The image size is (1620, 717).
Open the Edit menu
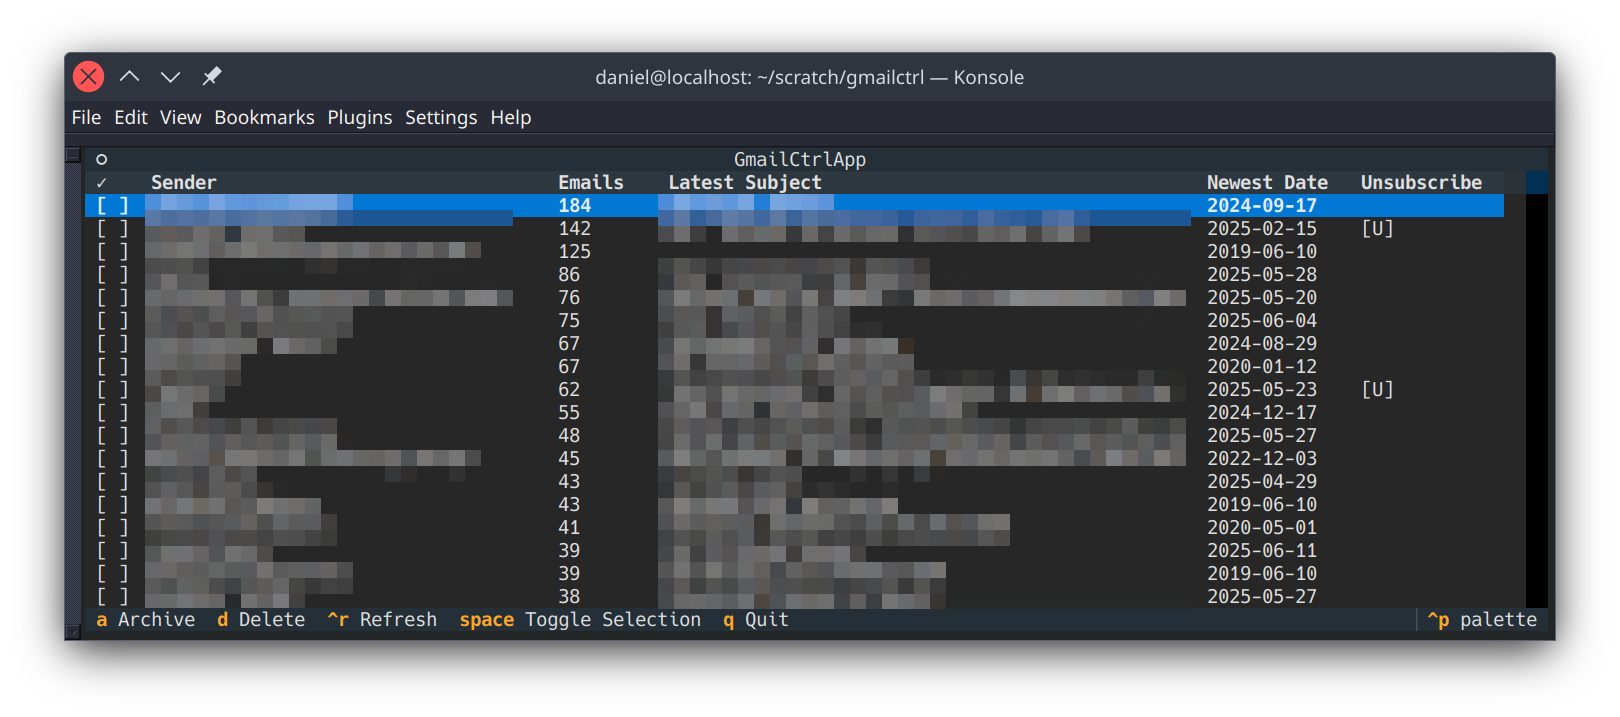point(131,118)
